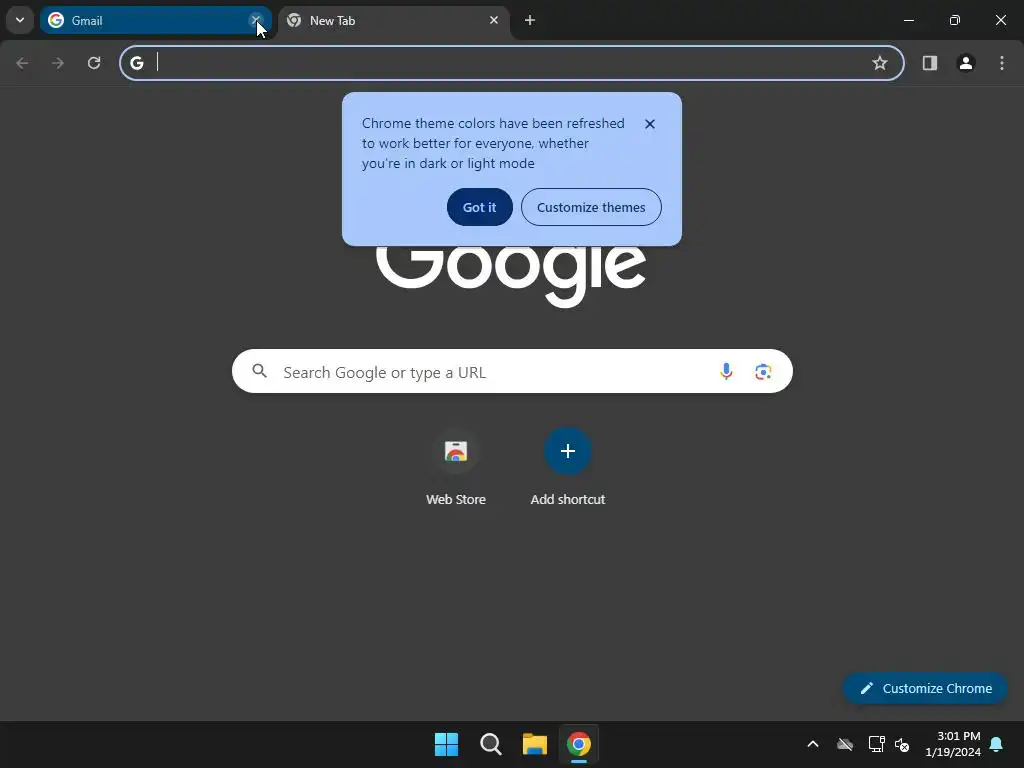The height and width of the screenshot is (768, 1024).
Task: Open File Explorer from taskbar
Action: (x=535, y=744)
